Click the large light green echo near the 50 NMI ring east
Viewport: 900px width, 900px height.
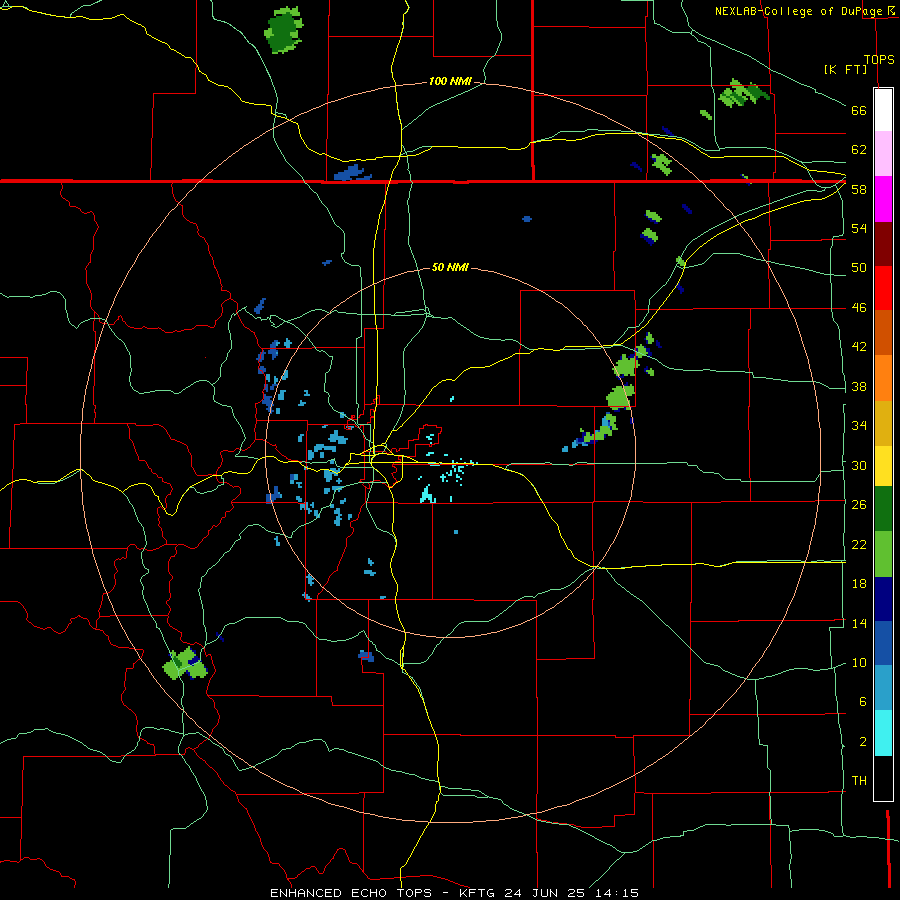pos(620,396)
